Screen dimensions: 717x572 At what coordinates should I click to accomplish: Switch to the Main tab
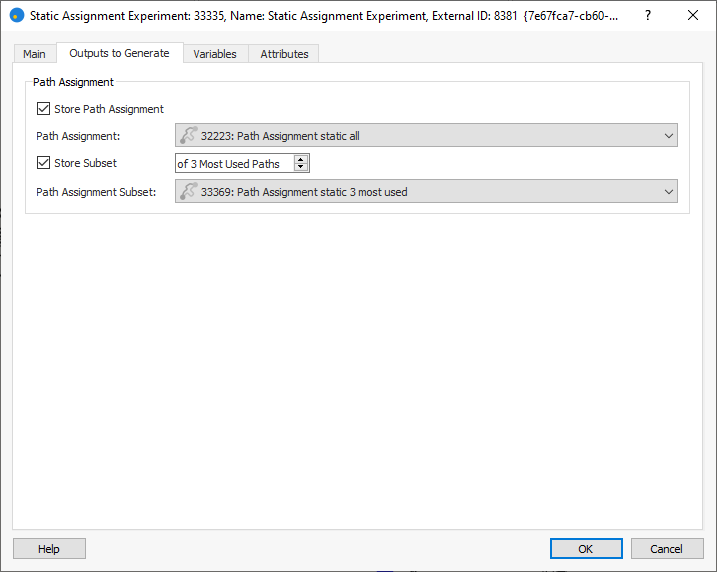tap(34, 54)
